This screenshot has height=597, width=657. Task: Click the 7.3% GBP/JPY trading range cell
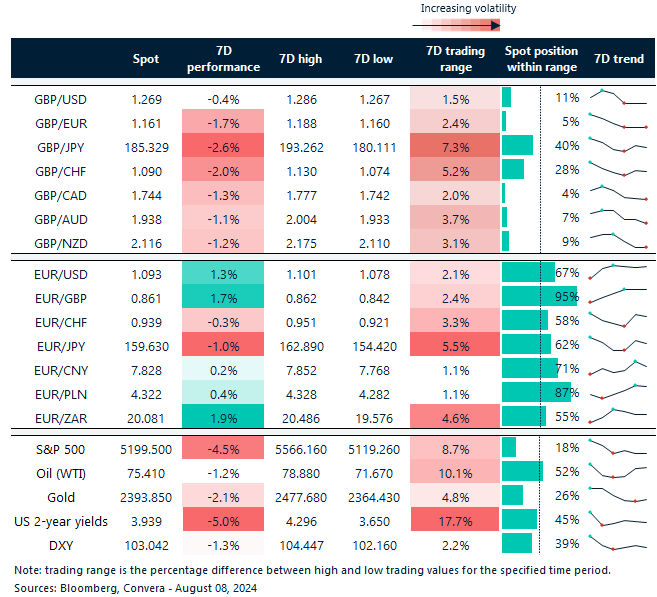point(455,147)
